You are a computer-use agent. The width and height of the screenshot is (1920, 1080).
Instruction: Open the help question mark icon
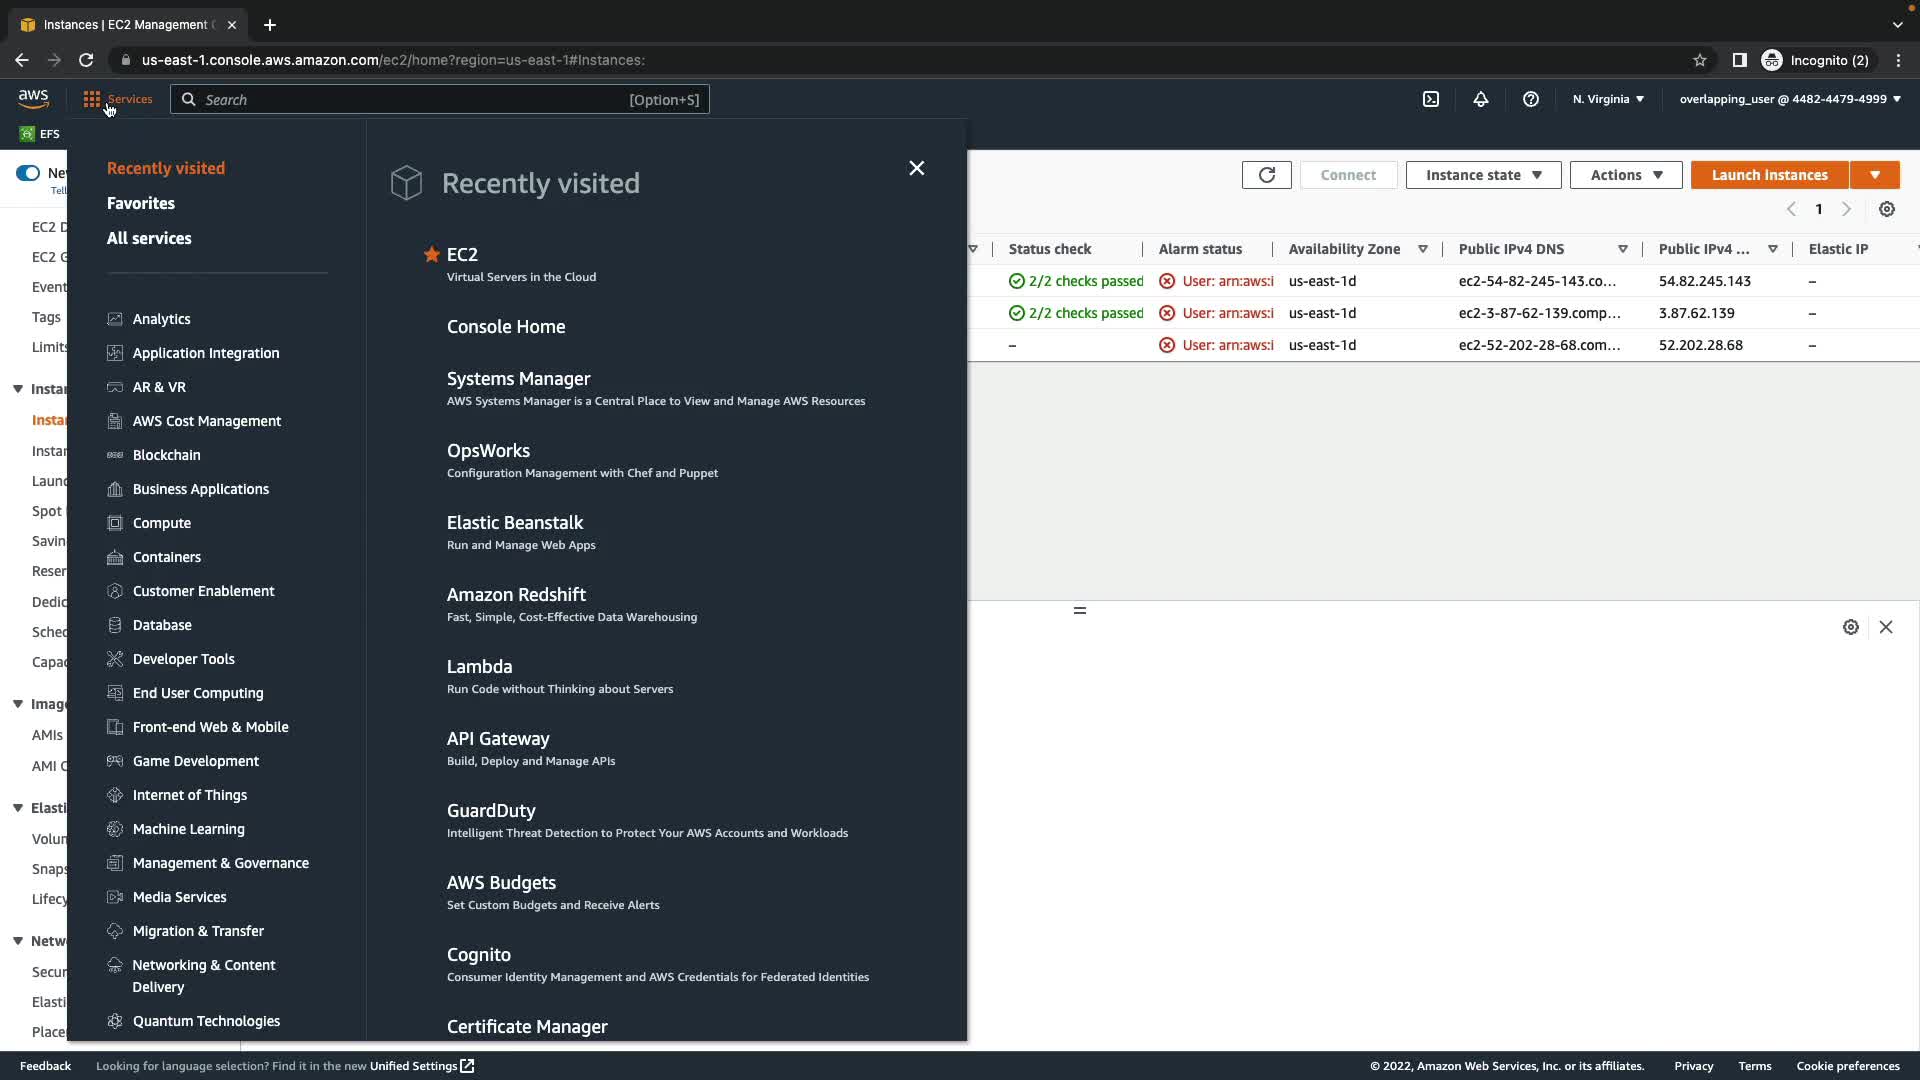click(x=1531, y=99)
